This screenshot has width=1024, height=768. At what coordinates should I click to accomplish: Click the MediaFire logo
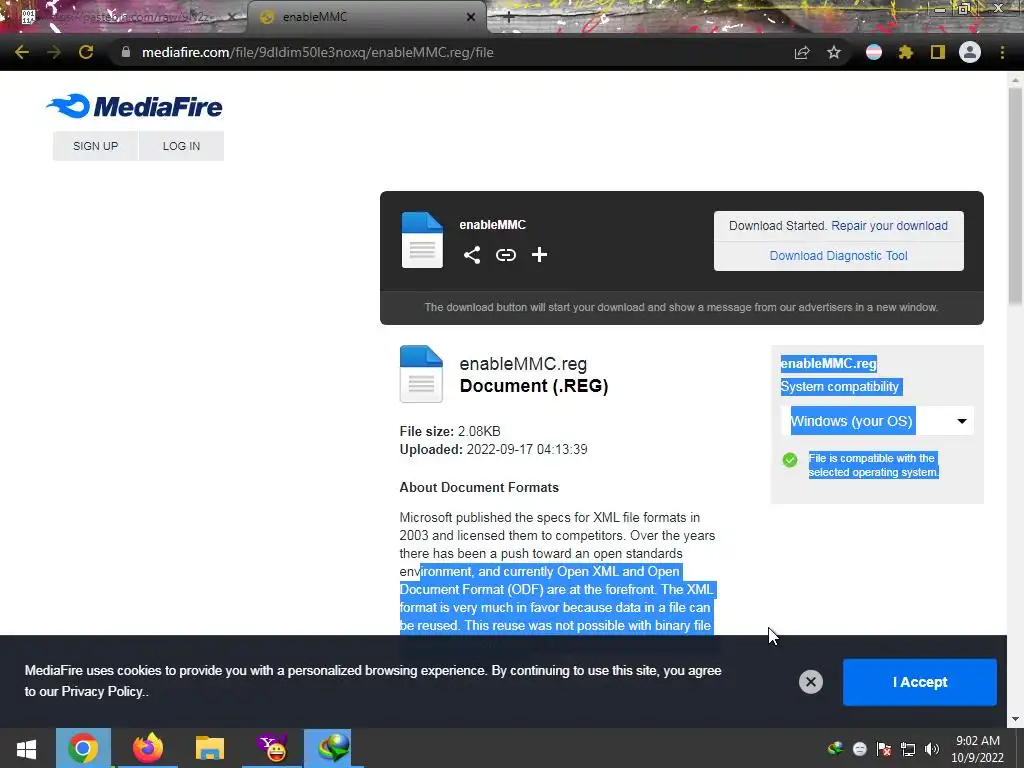(x=135, y=106)
